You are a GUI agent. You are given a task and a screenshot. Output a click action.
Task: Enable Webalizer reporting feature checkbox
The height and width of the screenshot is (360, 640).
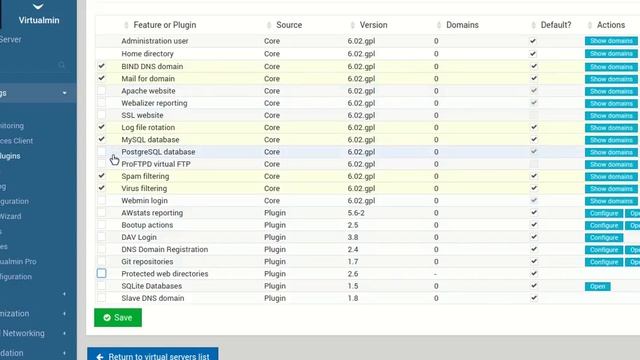(101, 103)
